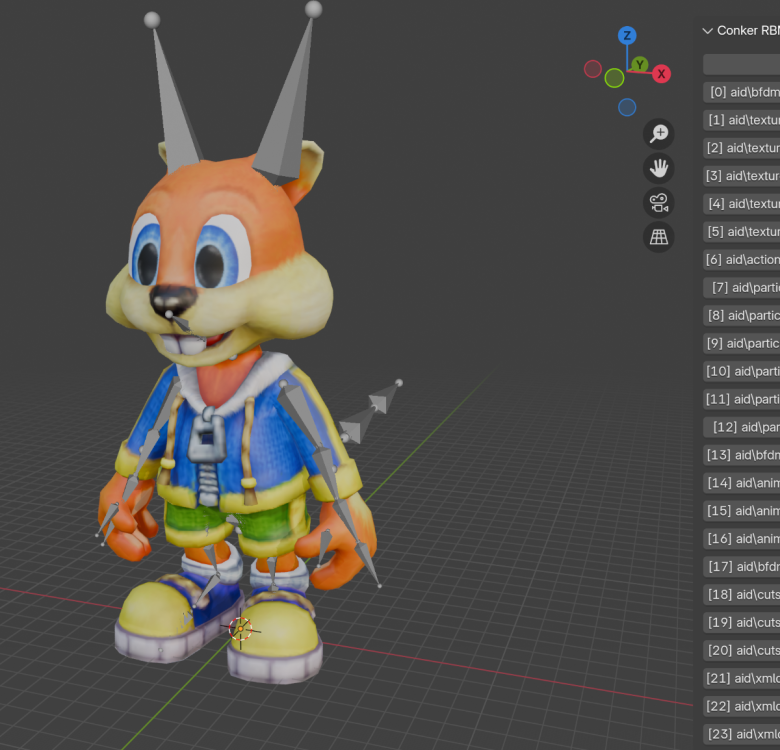Snap view to Y axis on gizmo
The image size is (780, 750).
(640, 64)
